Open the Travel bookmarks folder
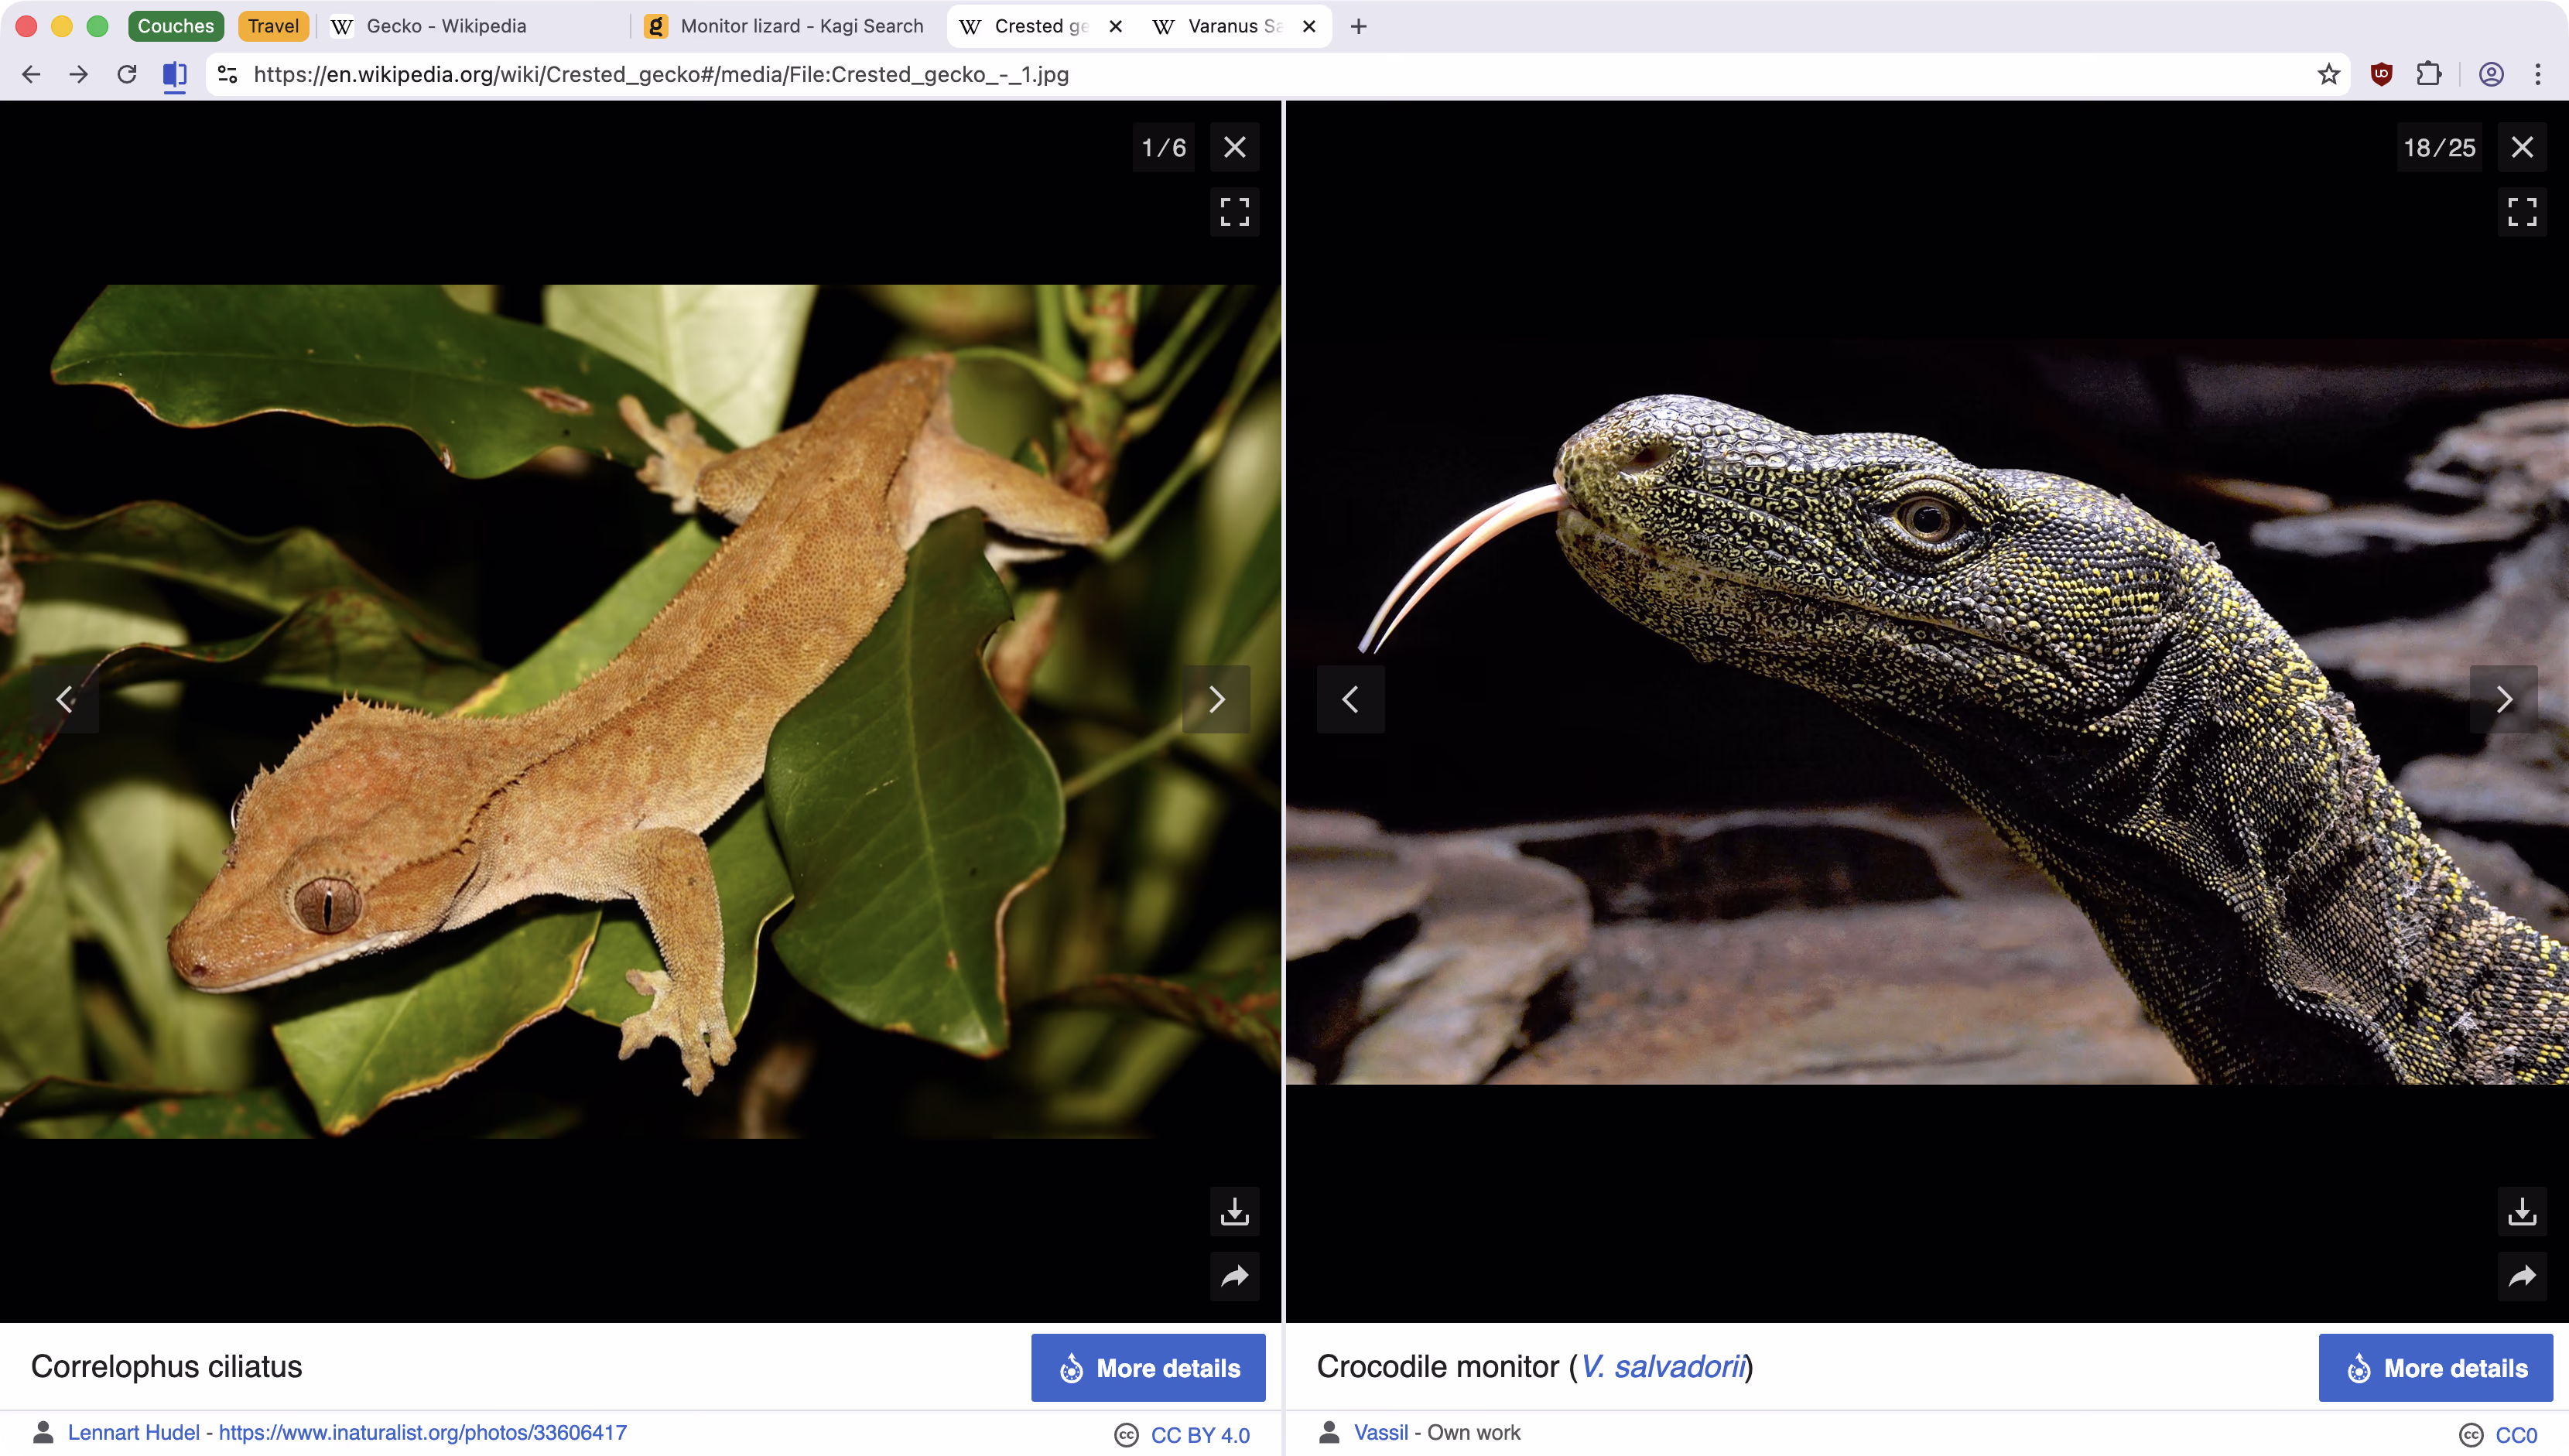2569x1456 pixels. click(272, 26)
